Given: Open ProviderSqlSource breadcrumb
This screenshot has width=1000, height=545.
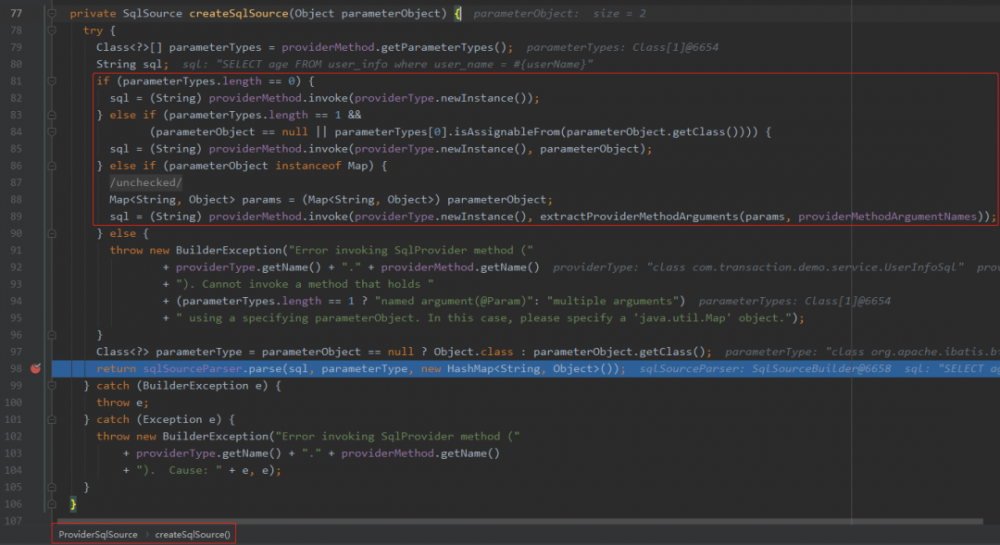Looking at the screenshot, I should pyautogui.click(x=98, y=534).
